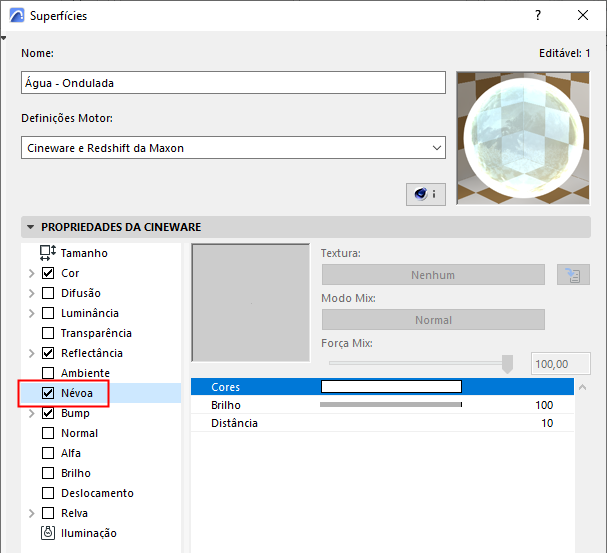Open the Definições Motor dropdown
607x553 pixels.
pos(233,147)
